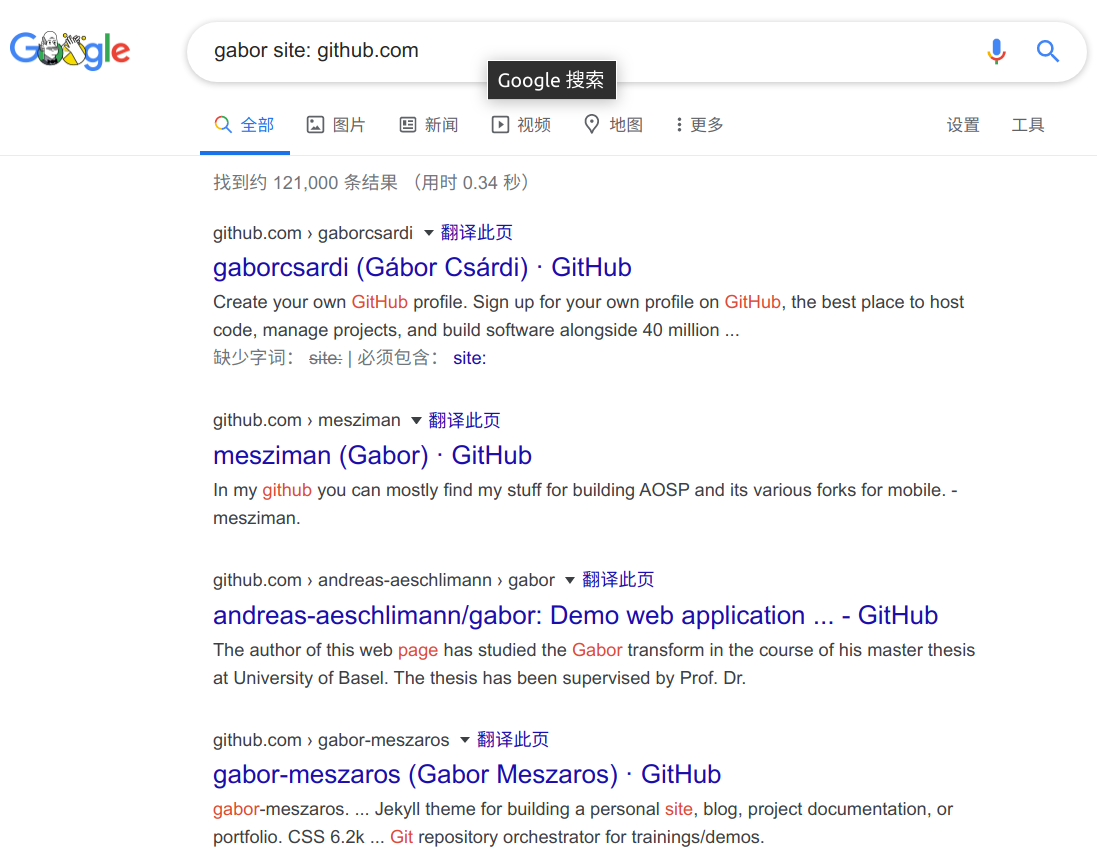This screenshot has width=1097, height=867.
Task: Click github.com › mesziman breadcrumb
Action: point(306,421)
